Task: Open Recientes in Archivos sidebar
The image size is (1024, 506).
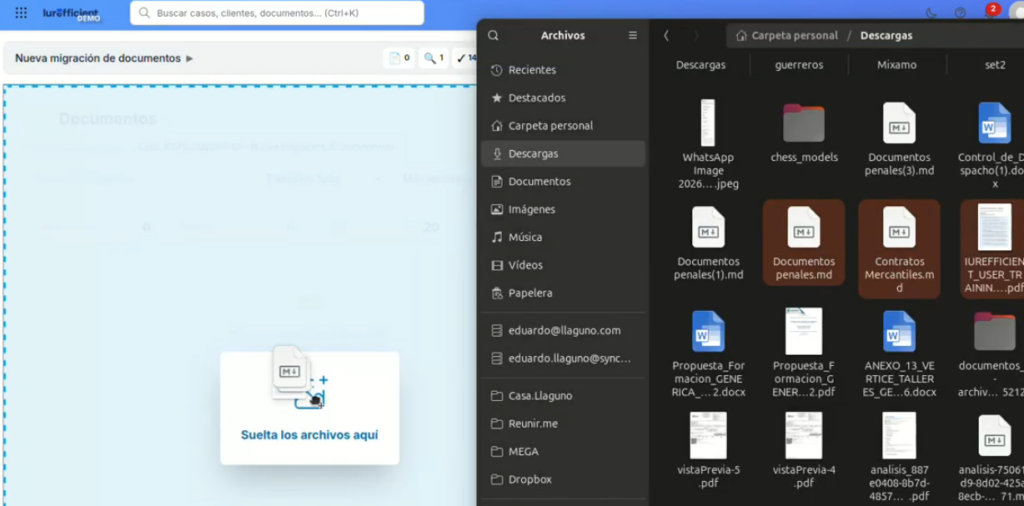Action: coord(563,70)
